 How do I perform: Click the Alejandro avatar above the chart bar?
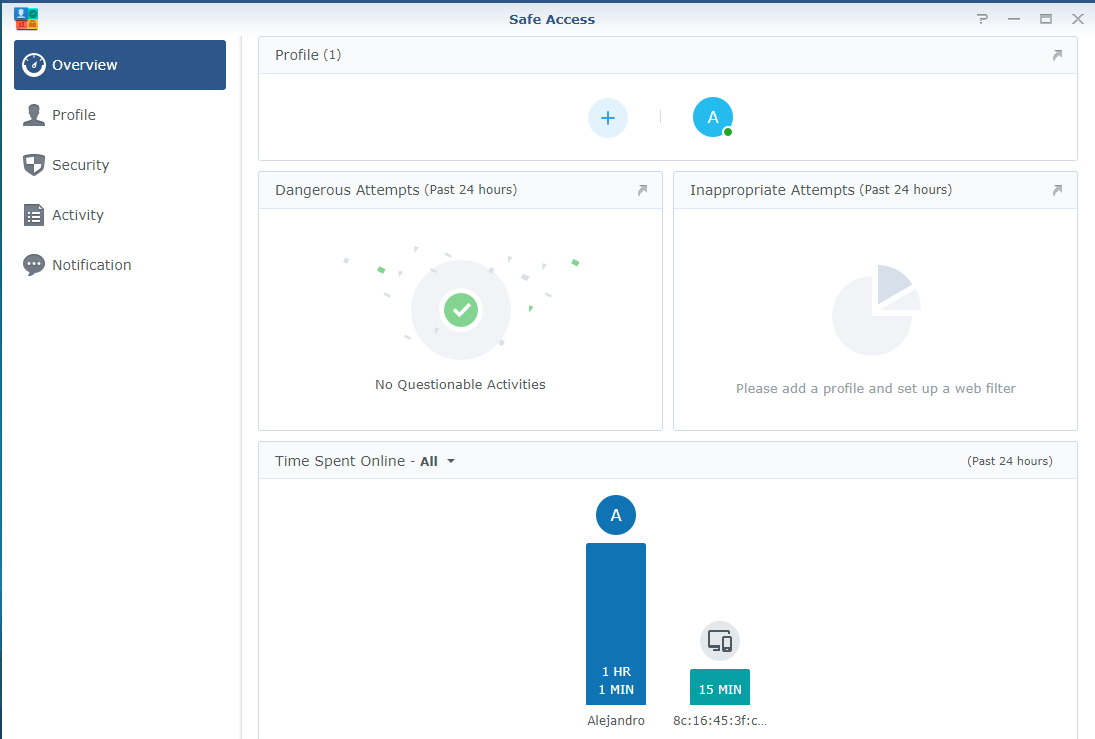(x=616, y=515)
